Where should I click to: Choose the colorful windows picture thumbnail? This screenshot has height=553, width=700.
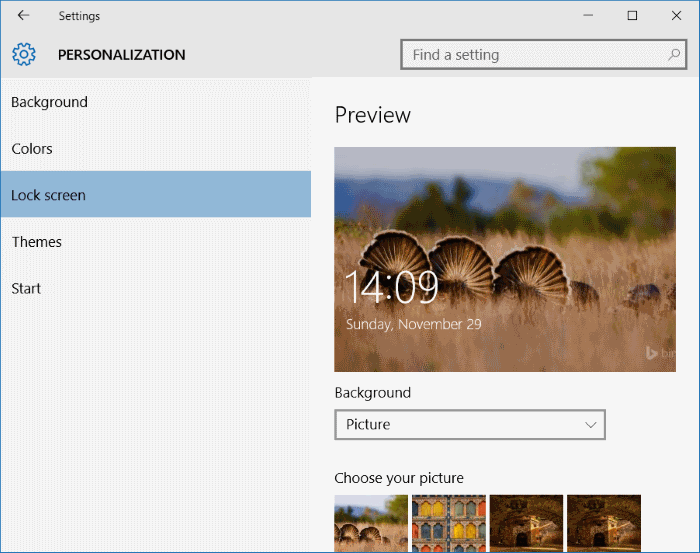click(449, 523)
